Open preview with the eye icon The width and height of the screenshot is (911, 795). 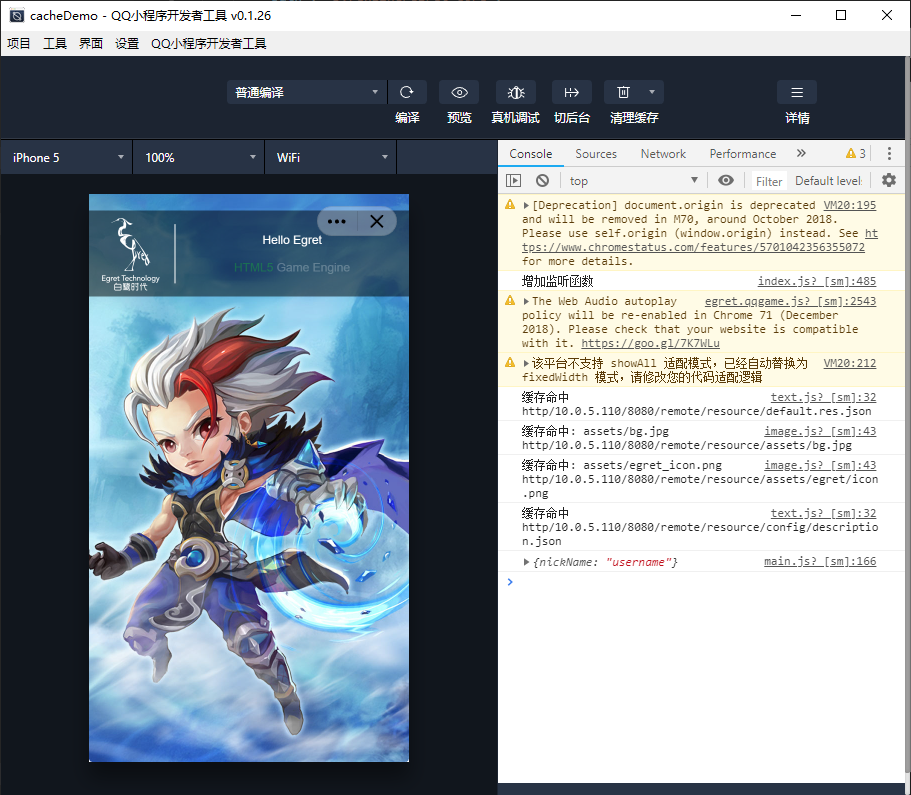click(x=459, y=92)
